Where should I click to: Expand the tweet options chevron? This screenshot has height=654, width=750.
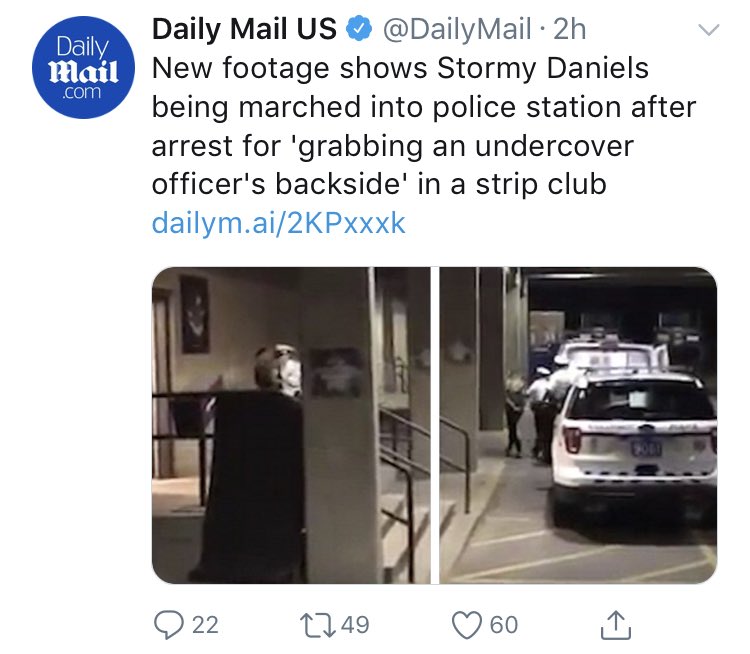708,30
